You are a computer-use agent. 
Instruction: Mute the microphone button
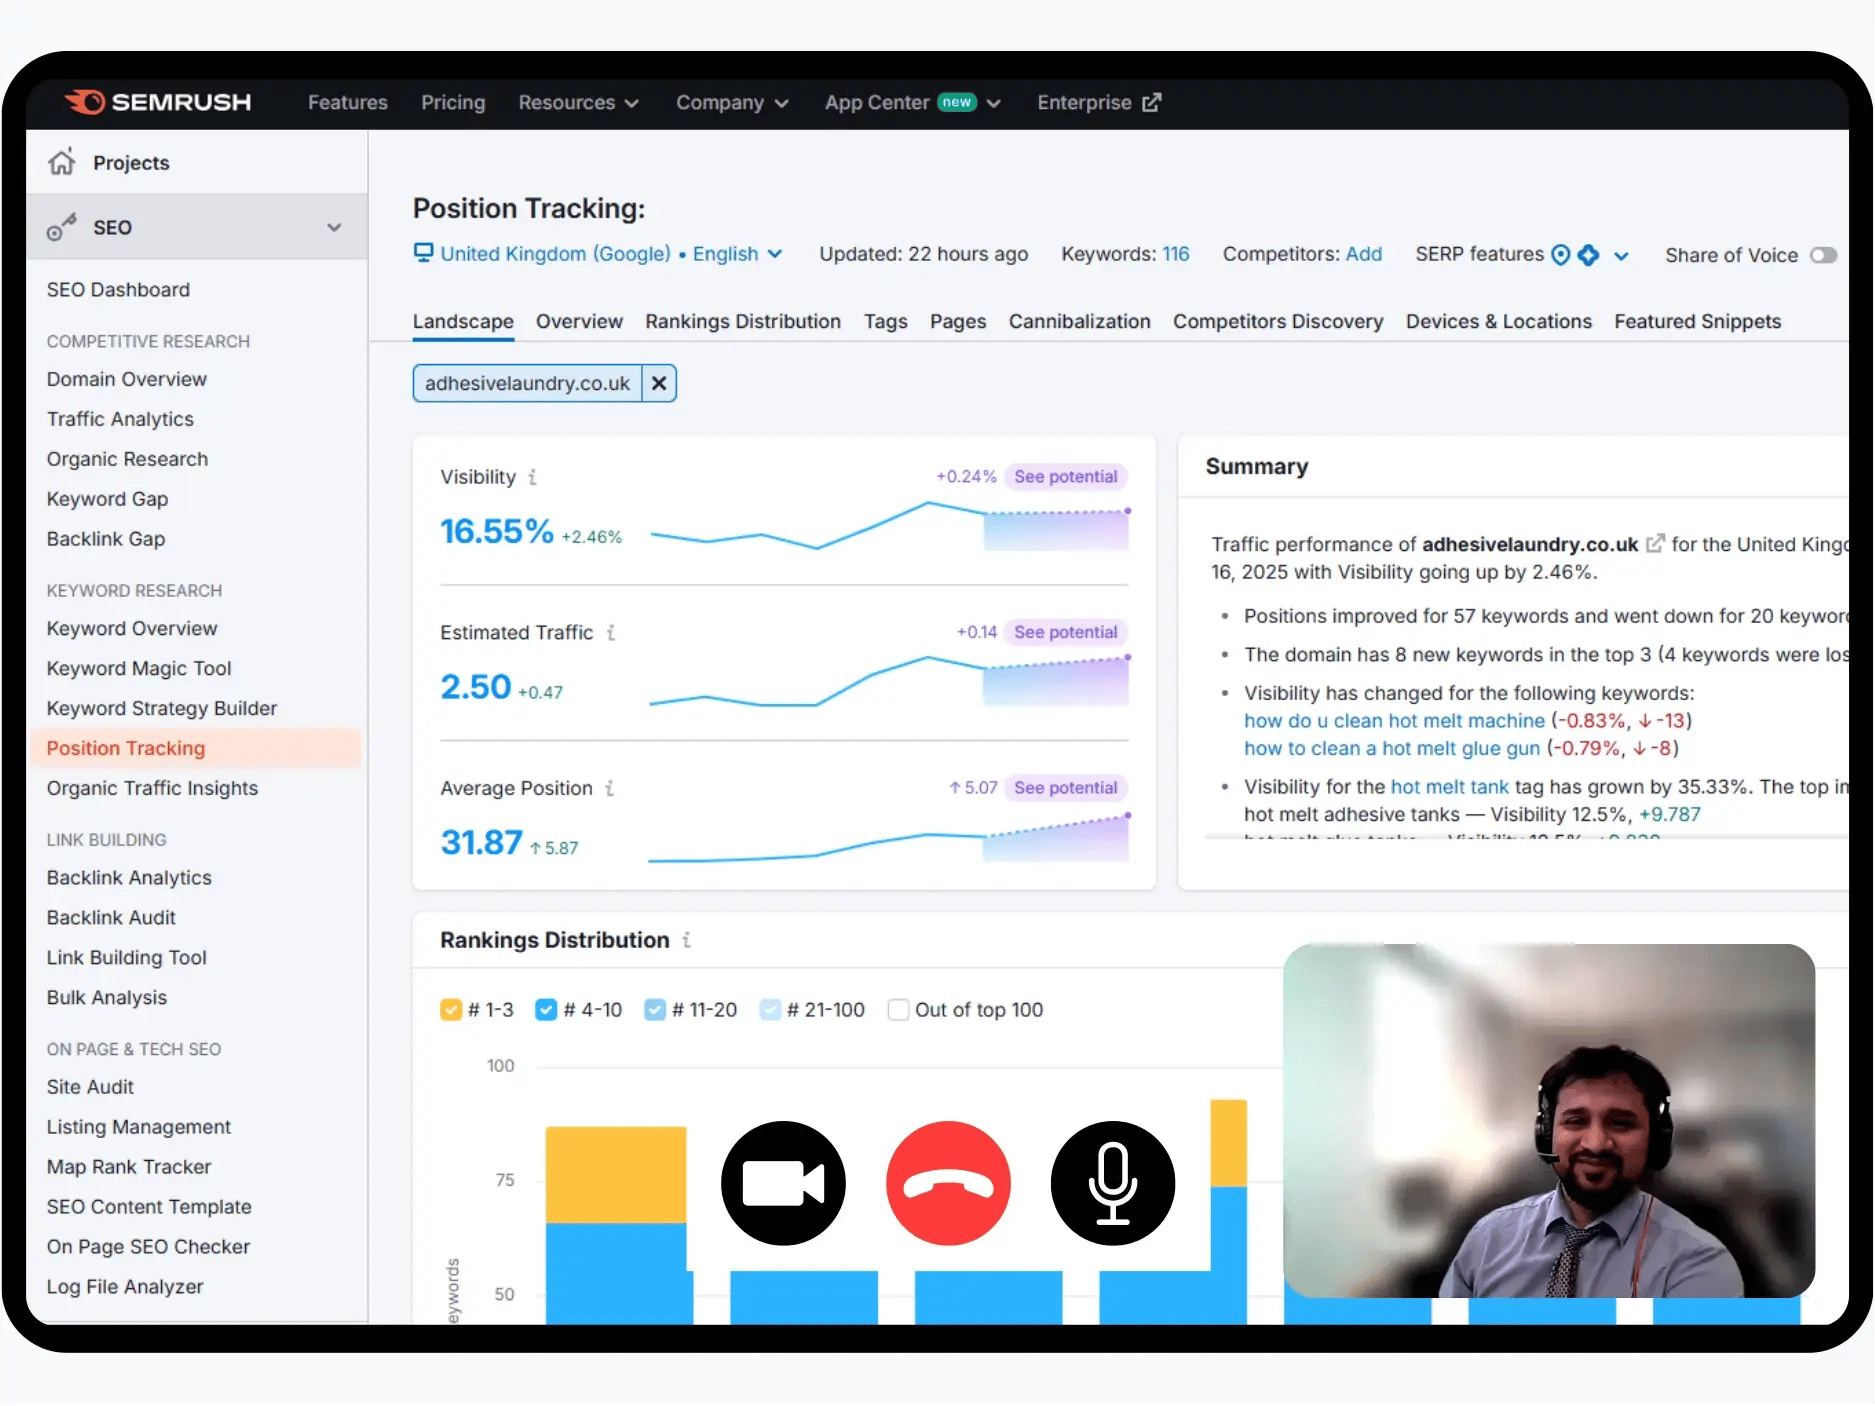[1113, 1183]
